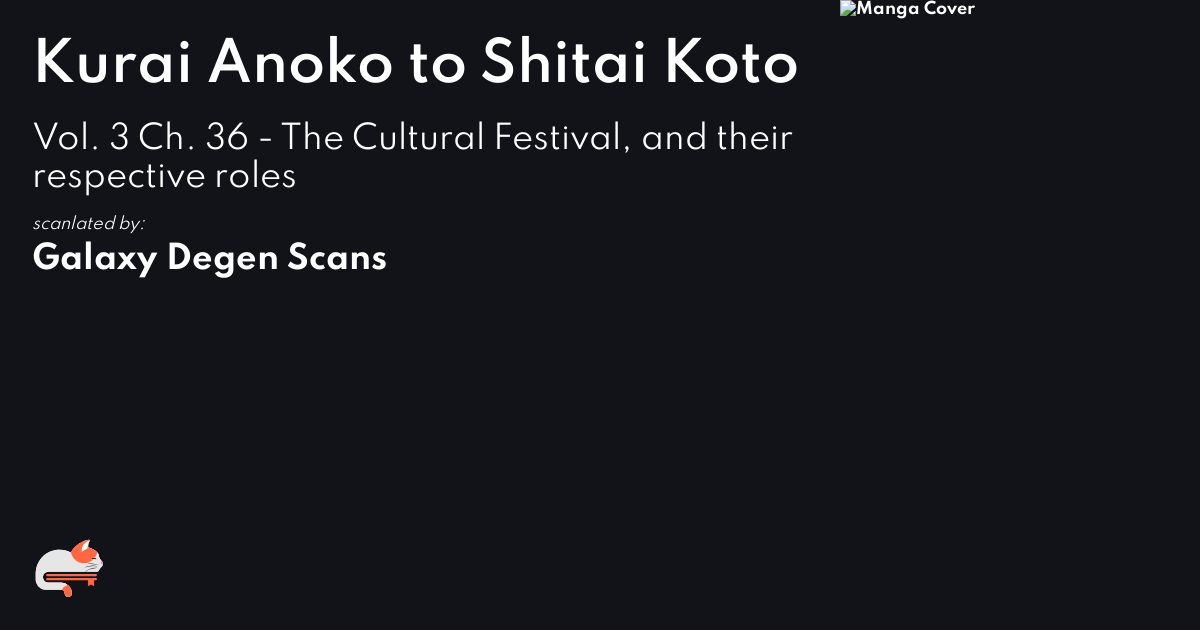Click the word 'Anoko' in the title

[300, 64]
